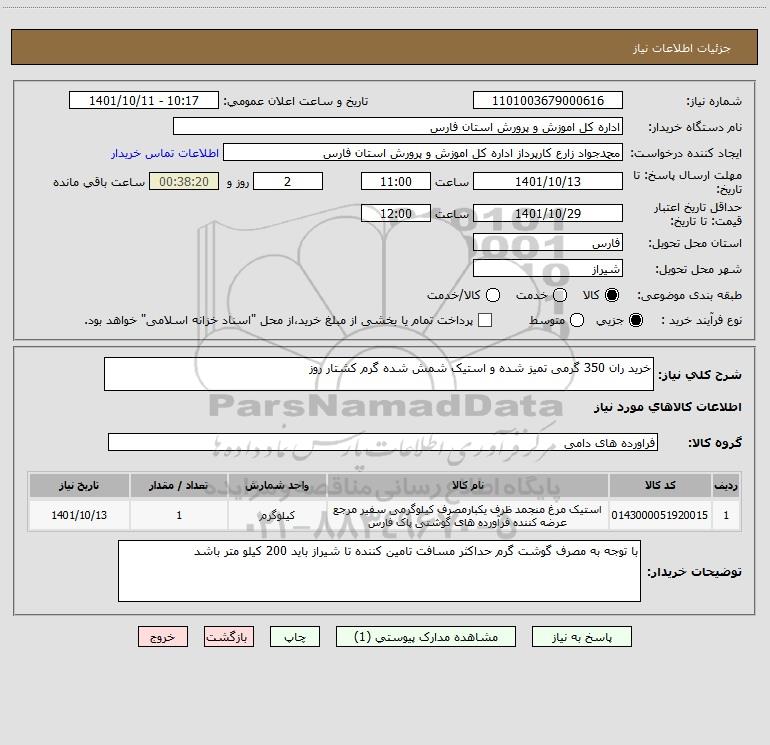Click the announcement date field 1401/10/11 - 10:17
This screenshot has height=745, width=770.
(144, 100)
